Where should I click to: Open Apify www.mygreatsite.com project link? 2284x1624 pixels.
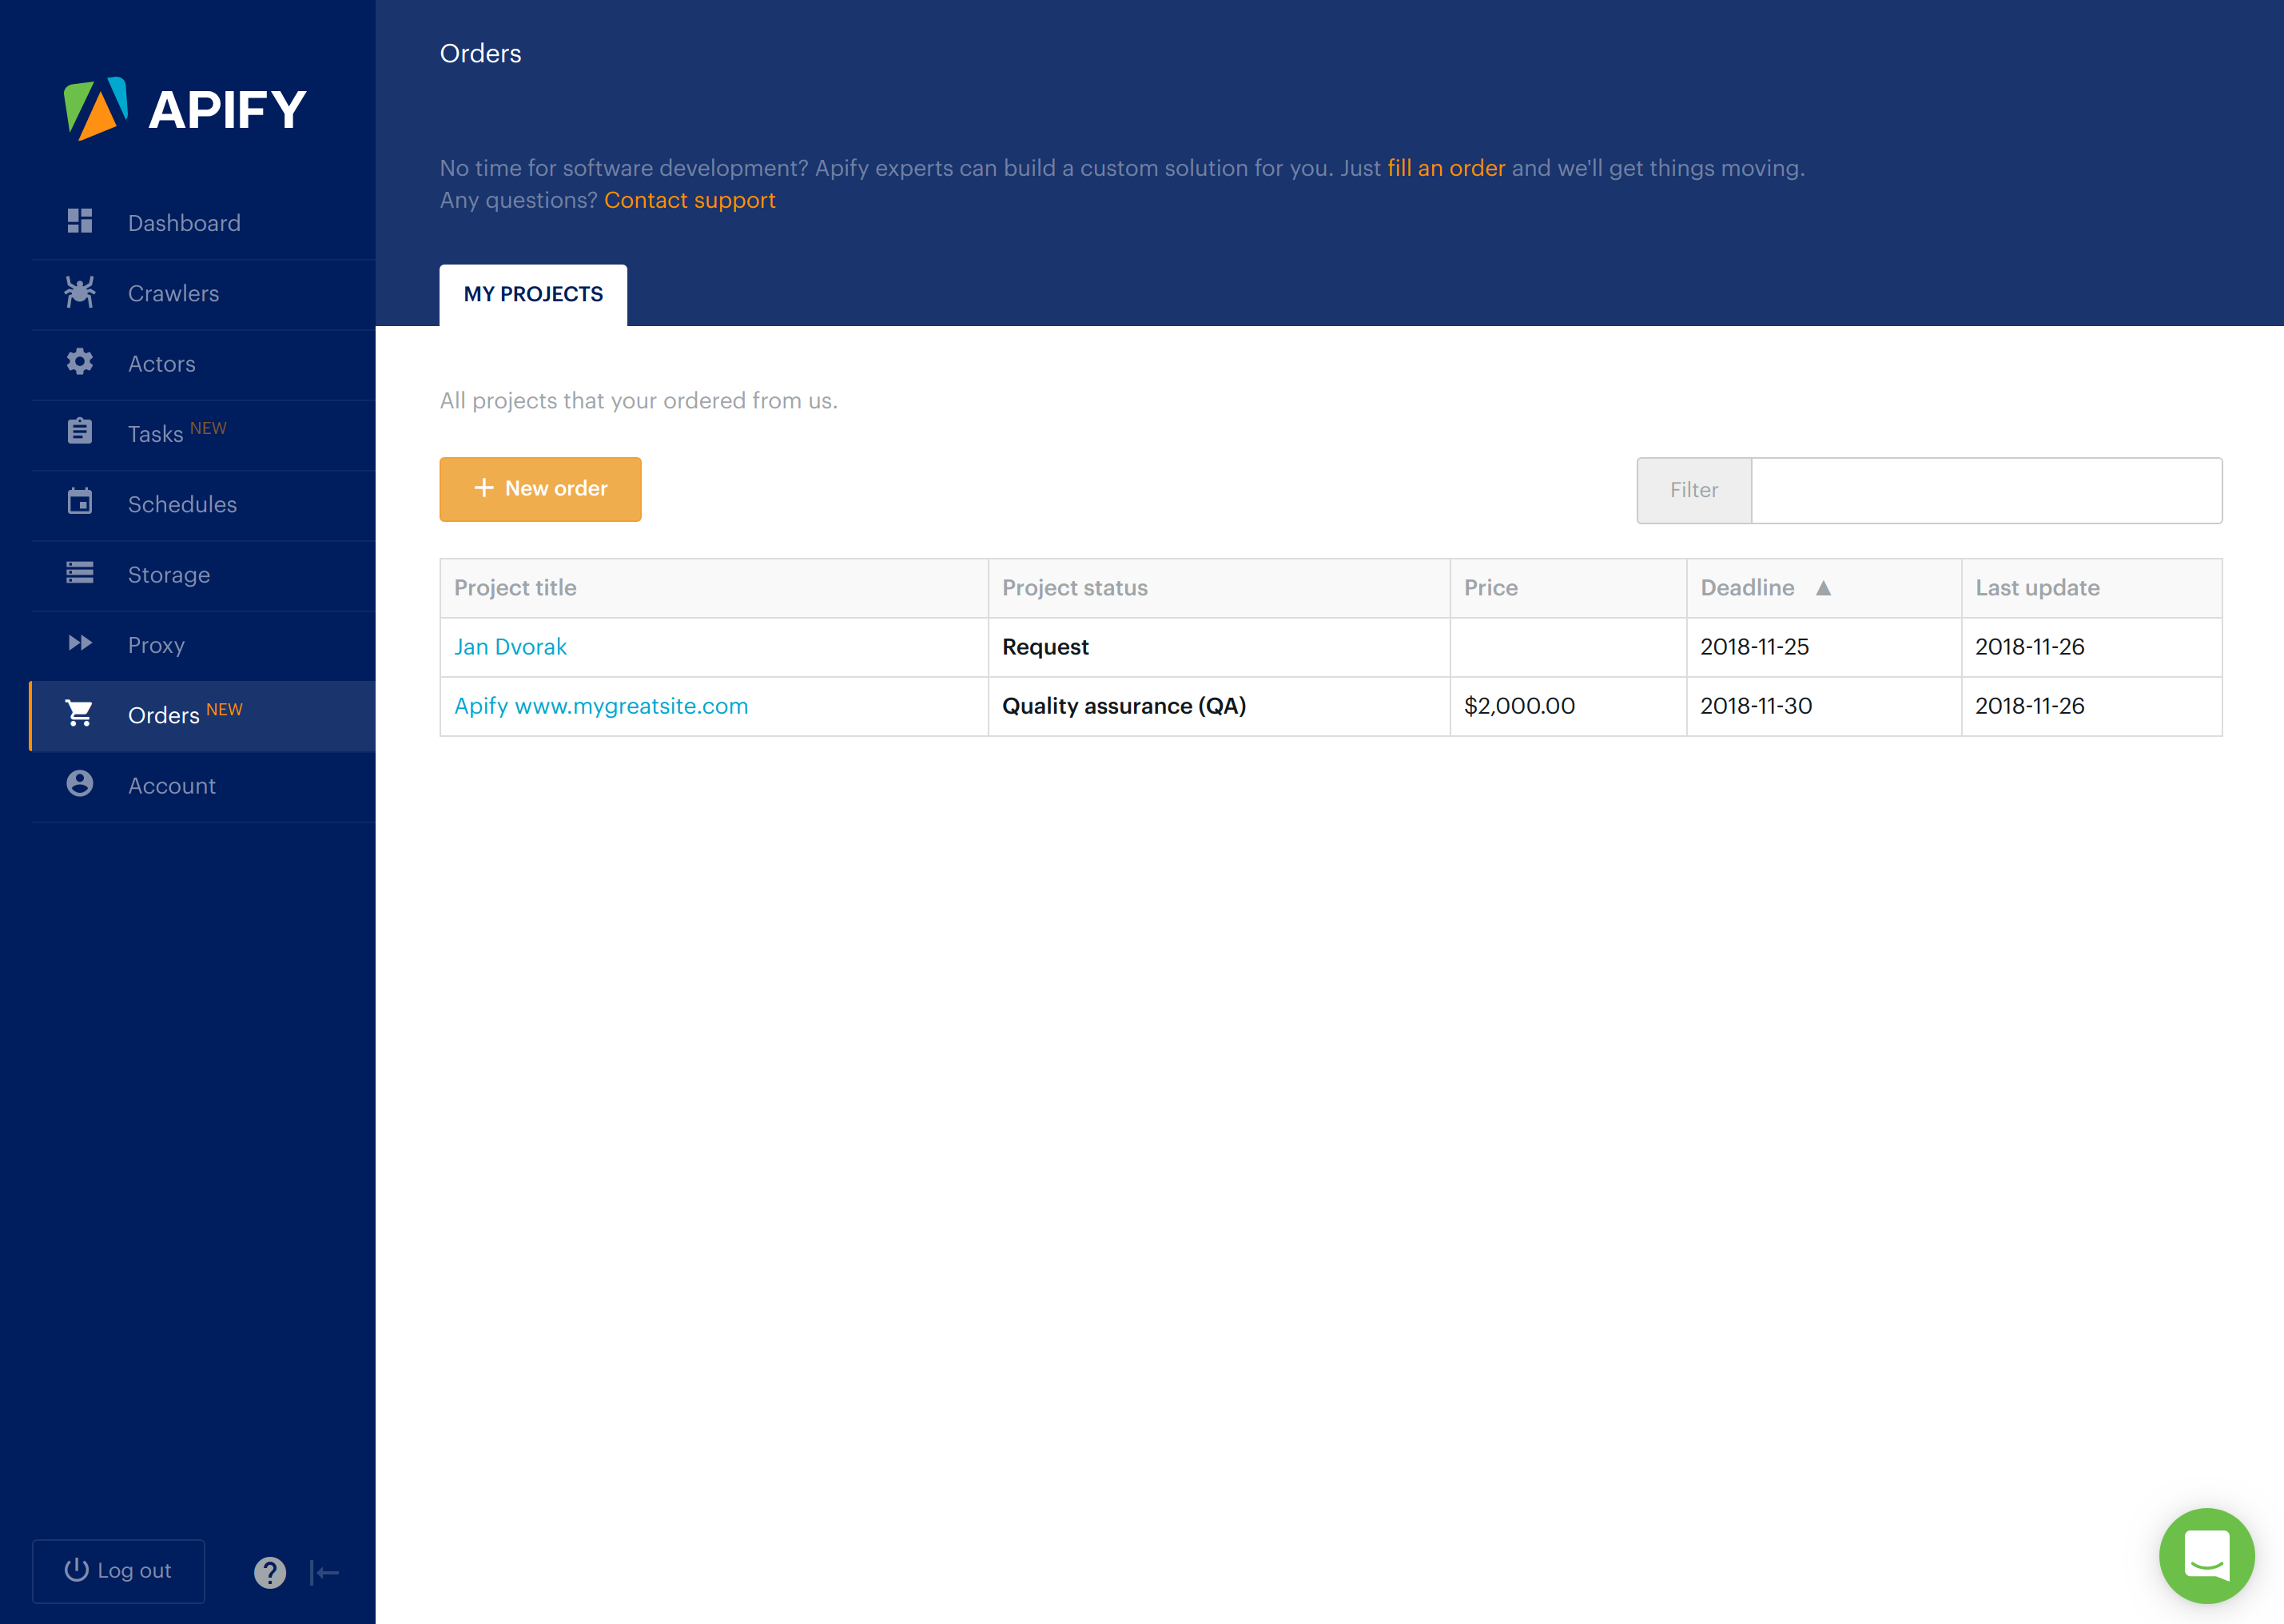coord(601,706)
